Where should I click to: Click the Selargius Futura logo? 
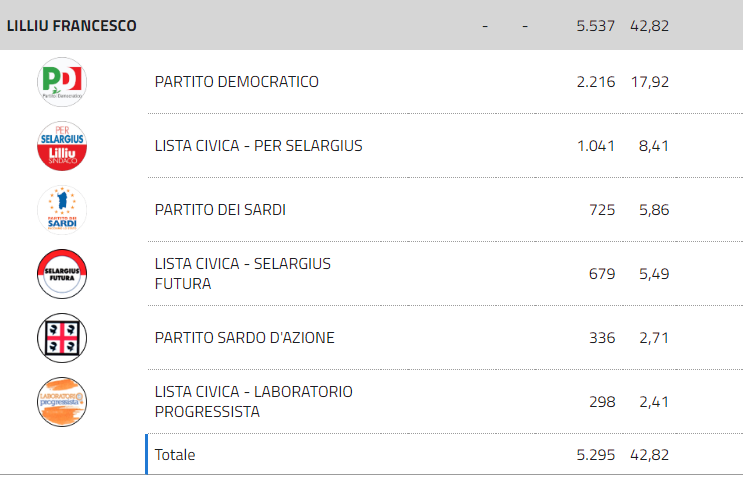coord(62,274)
